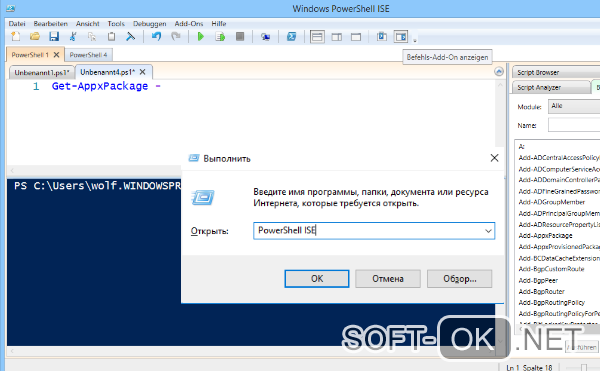Open toolbar overflow options arrow
600x371 pixels.
pyautogui.click(x=415, y=39)
